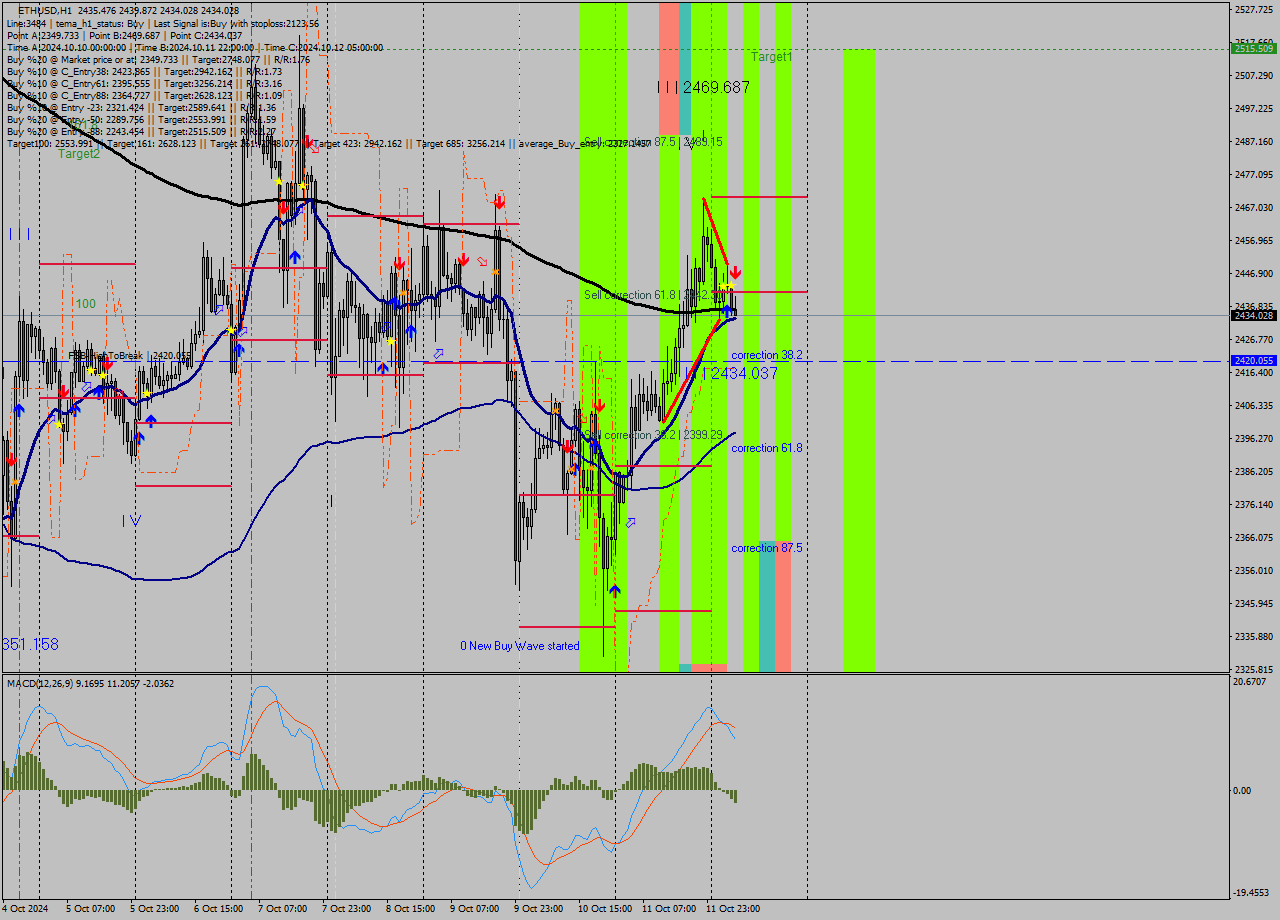Click the 'correction 87.5' label

tap(767, 548)
